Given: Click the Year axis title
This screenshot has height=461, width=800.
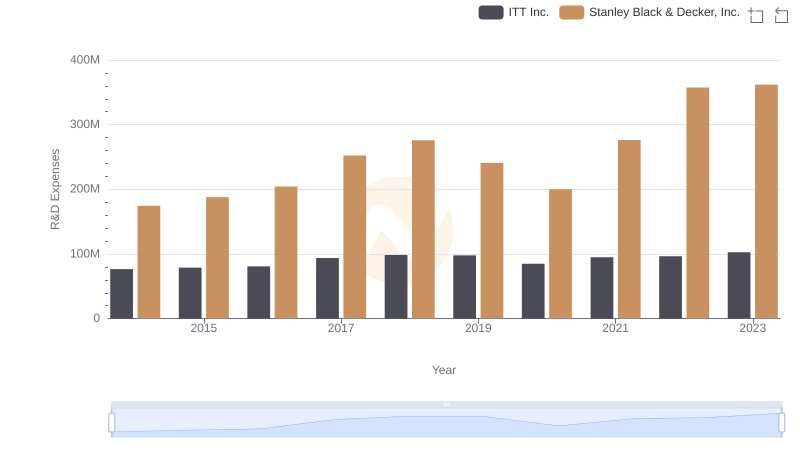Looking at the screenshot, I should tap(444, 370).
